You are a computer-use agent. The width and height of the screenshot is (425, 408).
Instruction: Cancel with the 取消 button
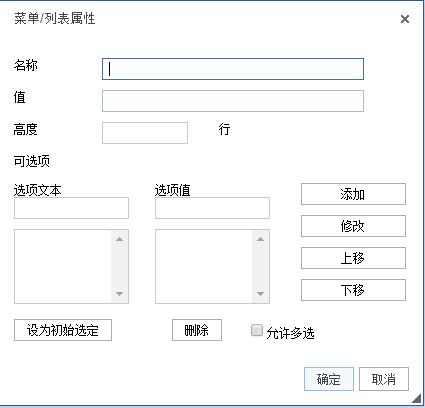point(384,379)
